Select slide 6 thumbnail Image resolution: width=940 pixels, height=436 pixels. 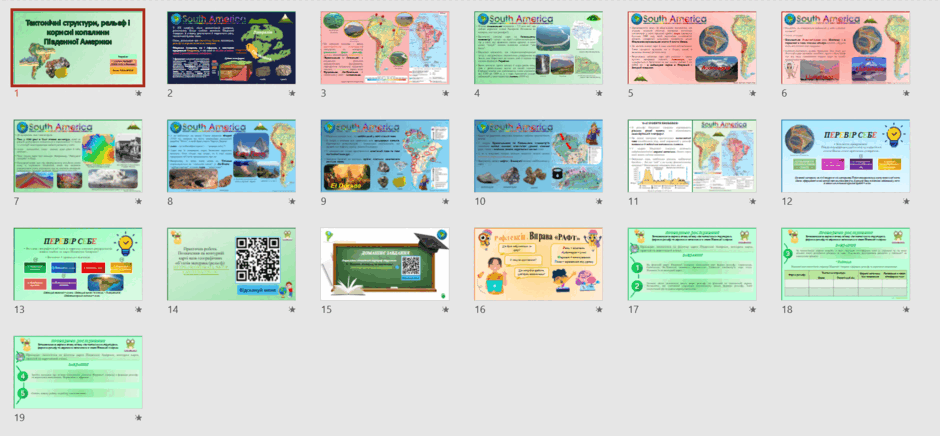(x=845, y=47)
